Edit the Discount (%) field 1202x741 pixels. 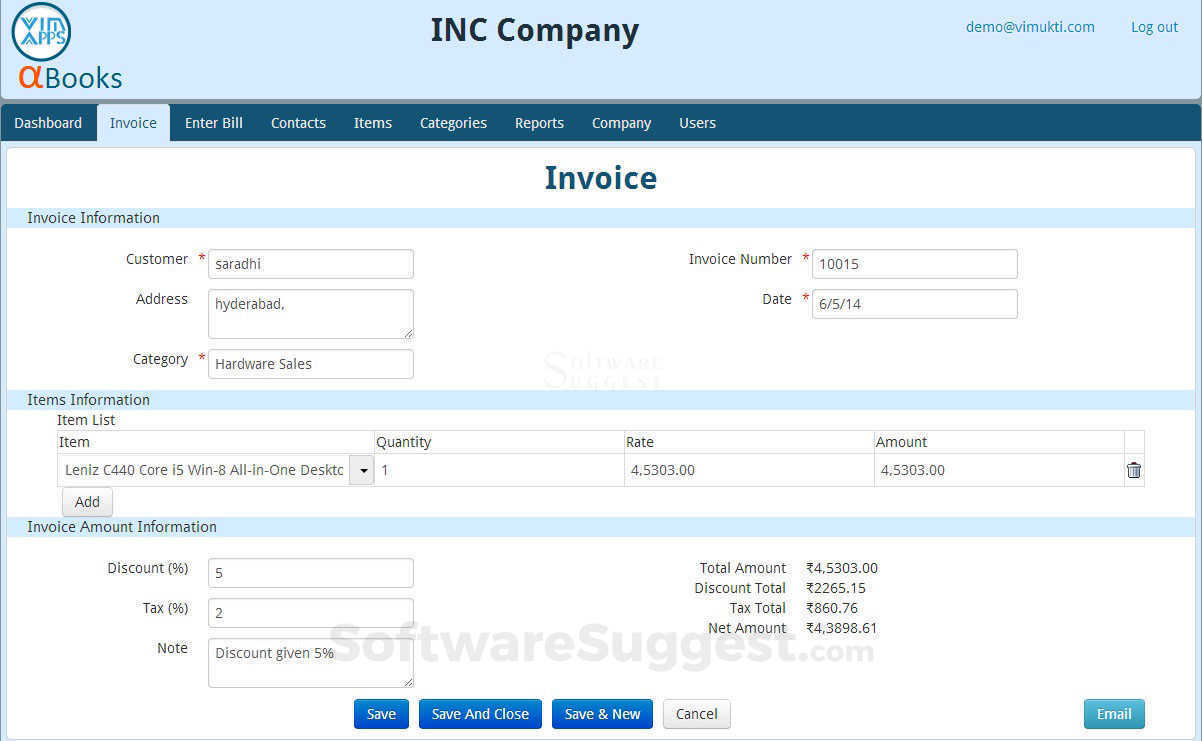click(311, 573)
